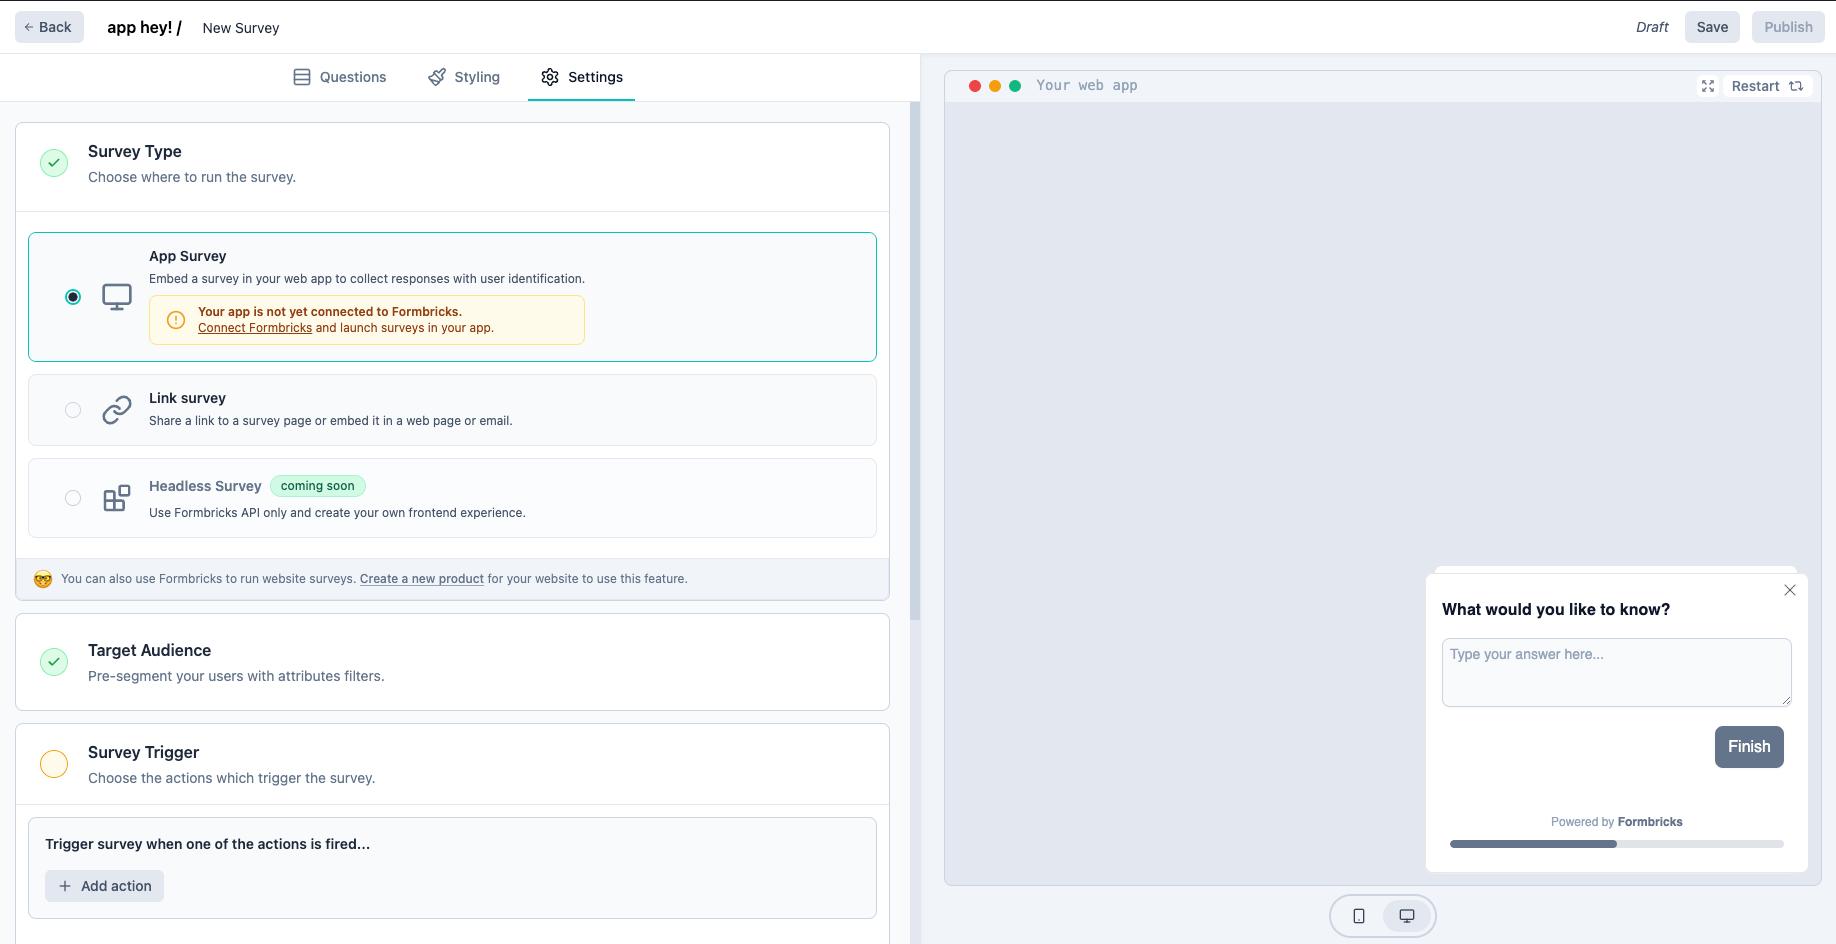
Task: Click the Survey Trigger incomplete circle icon
Action: click(54, 764)
